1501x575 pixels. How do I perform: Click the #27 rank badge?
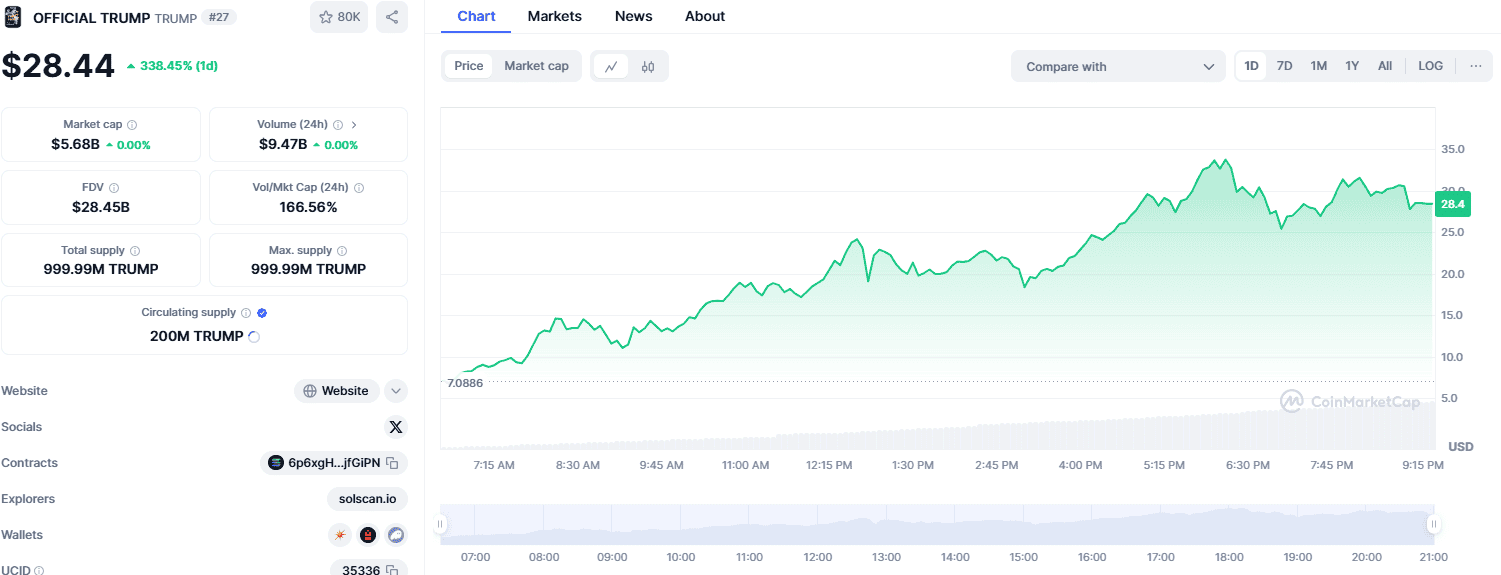click(x=219, y=17)
